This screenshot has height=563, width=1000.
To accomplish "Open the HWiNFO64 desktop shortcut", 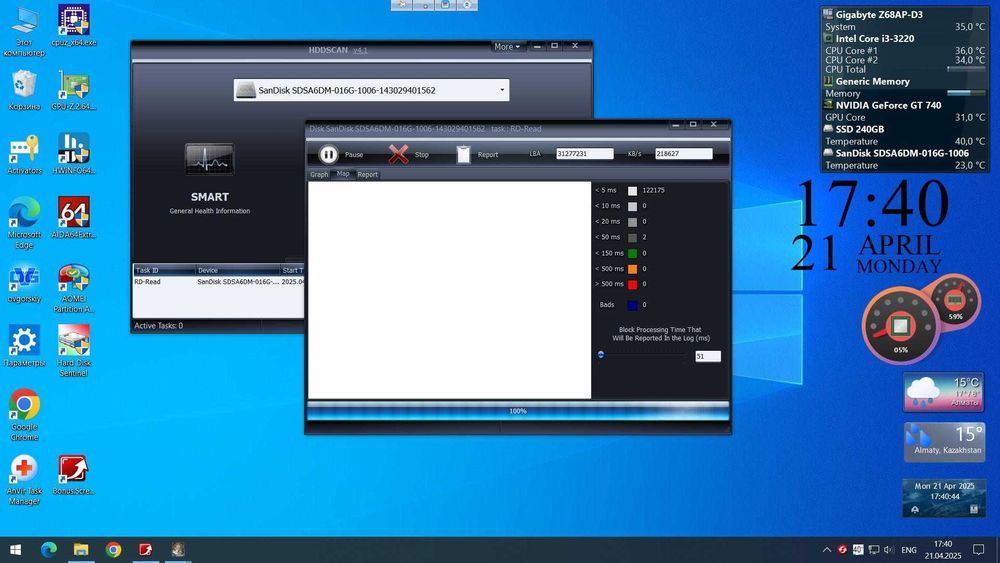I will [x=74, y=155].
